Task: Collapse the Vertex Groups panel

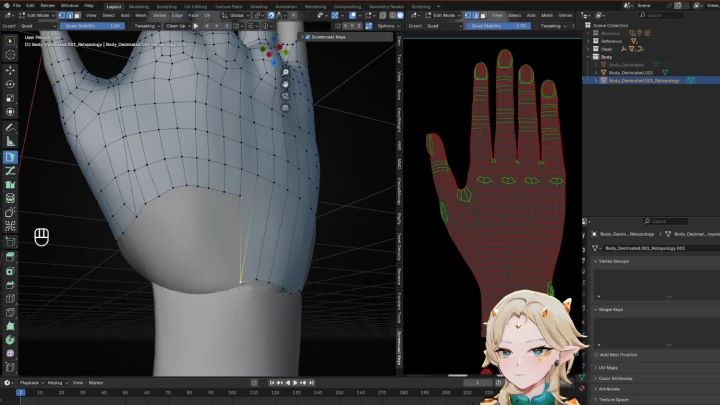Action: [613, 261]
